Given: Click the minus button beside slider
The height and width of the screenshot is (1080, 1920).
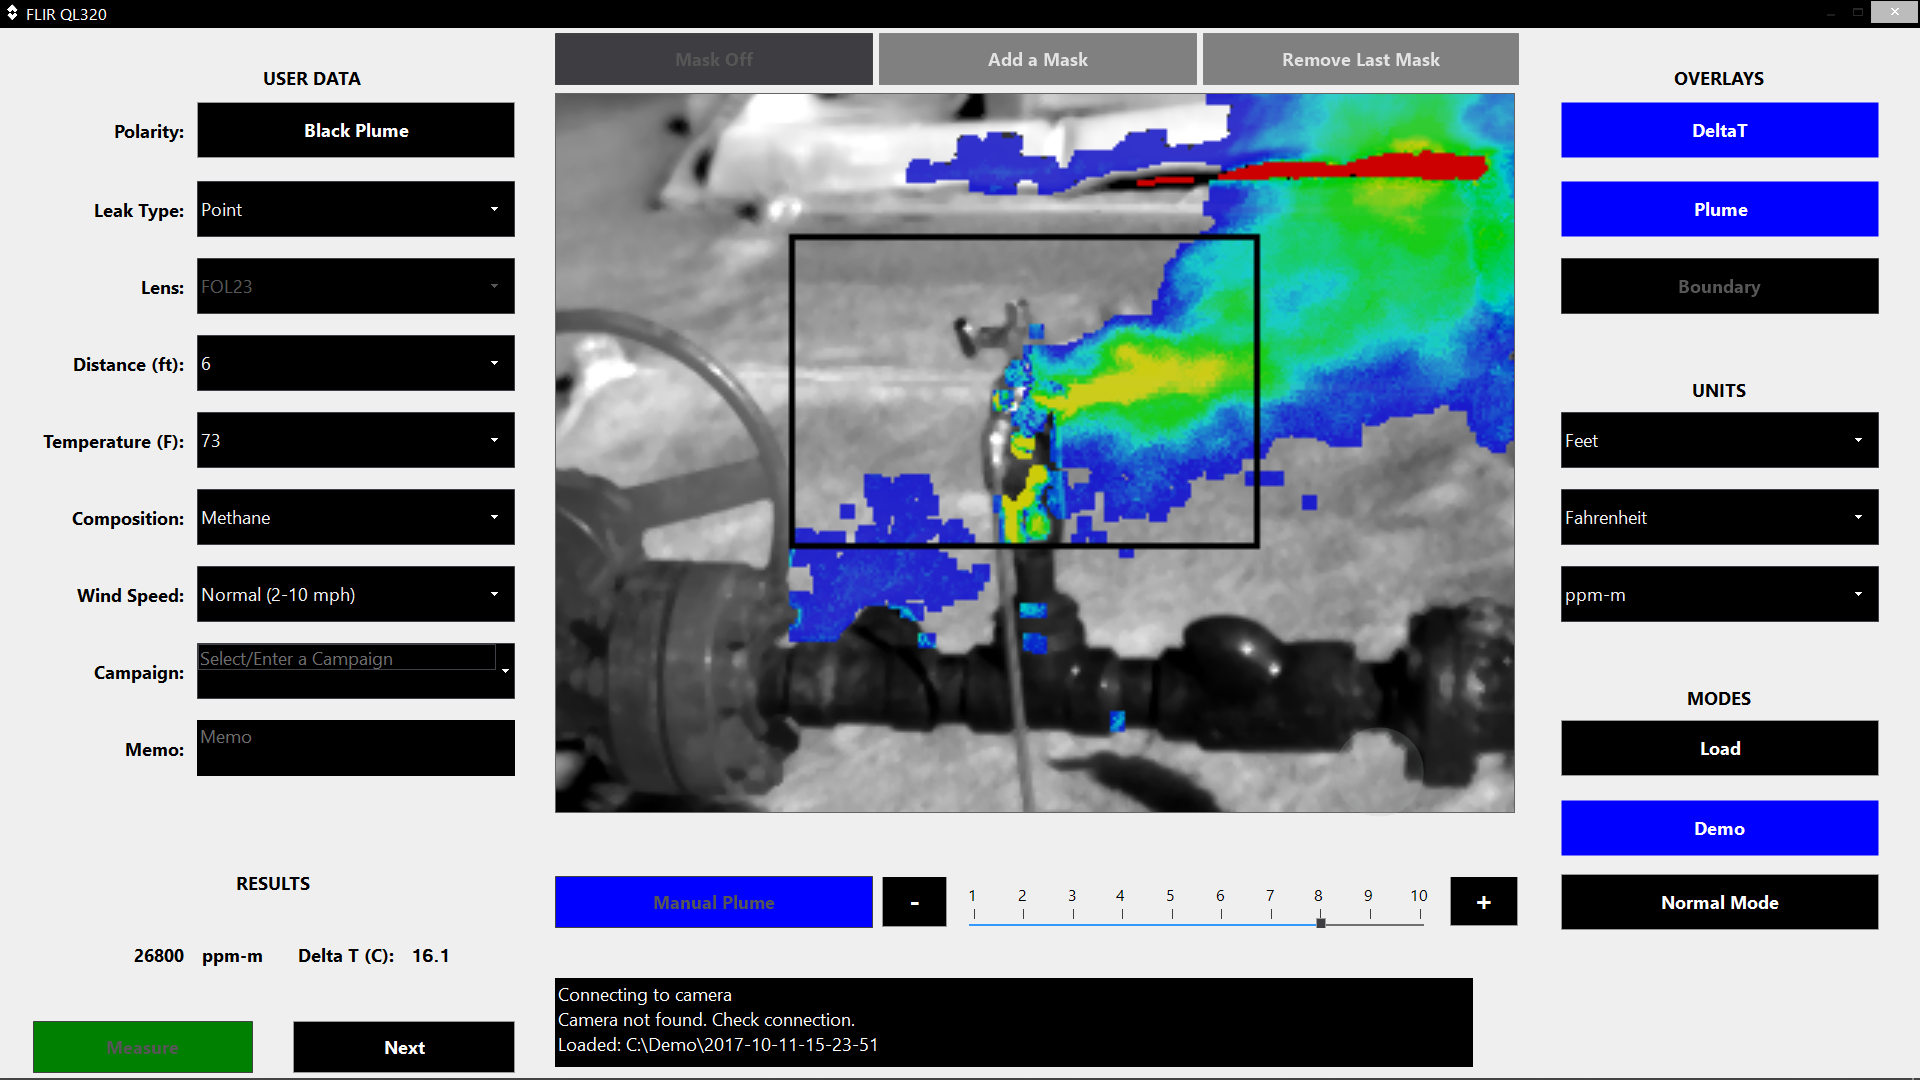Looking at the screenshot, I should (x=914, y=902).
